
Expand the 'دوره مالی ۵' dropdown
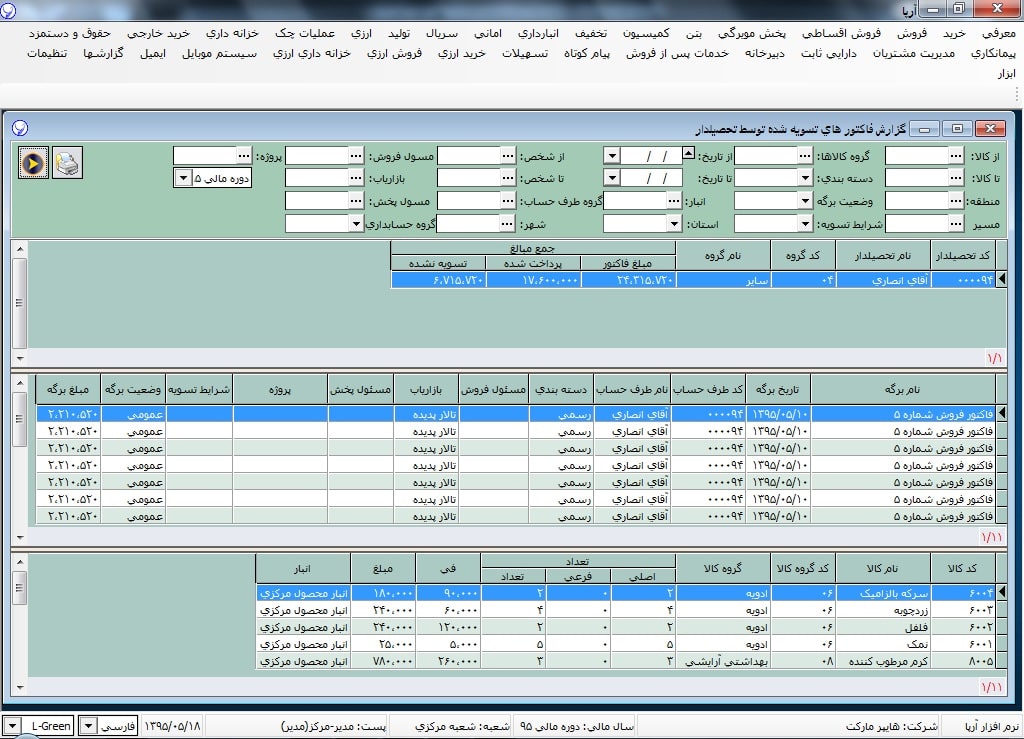click(x=183, y=178)
